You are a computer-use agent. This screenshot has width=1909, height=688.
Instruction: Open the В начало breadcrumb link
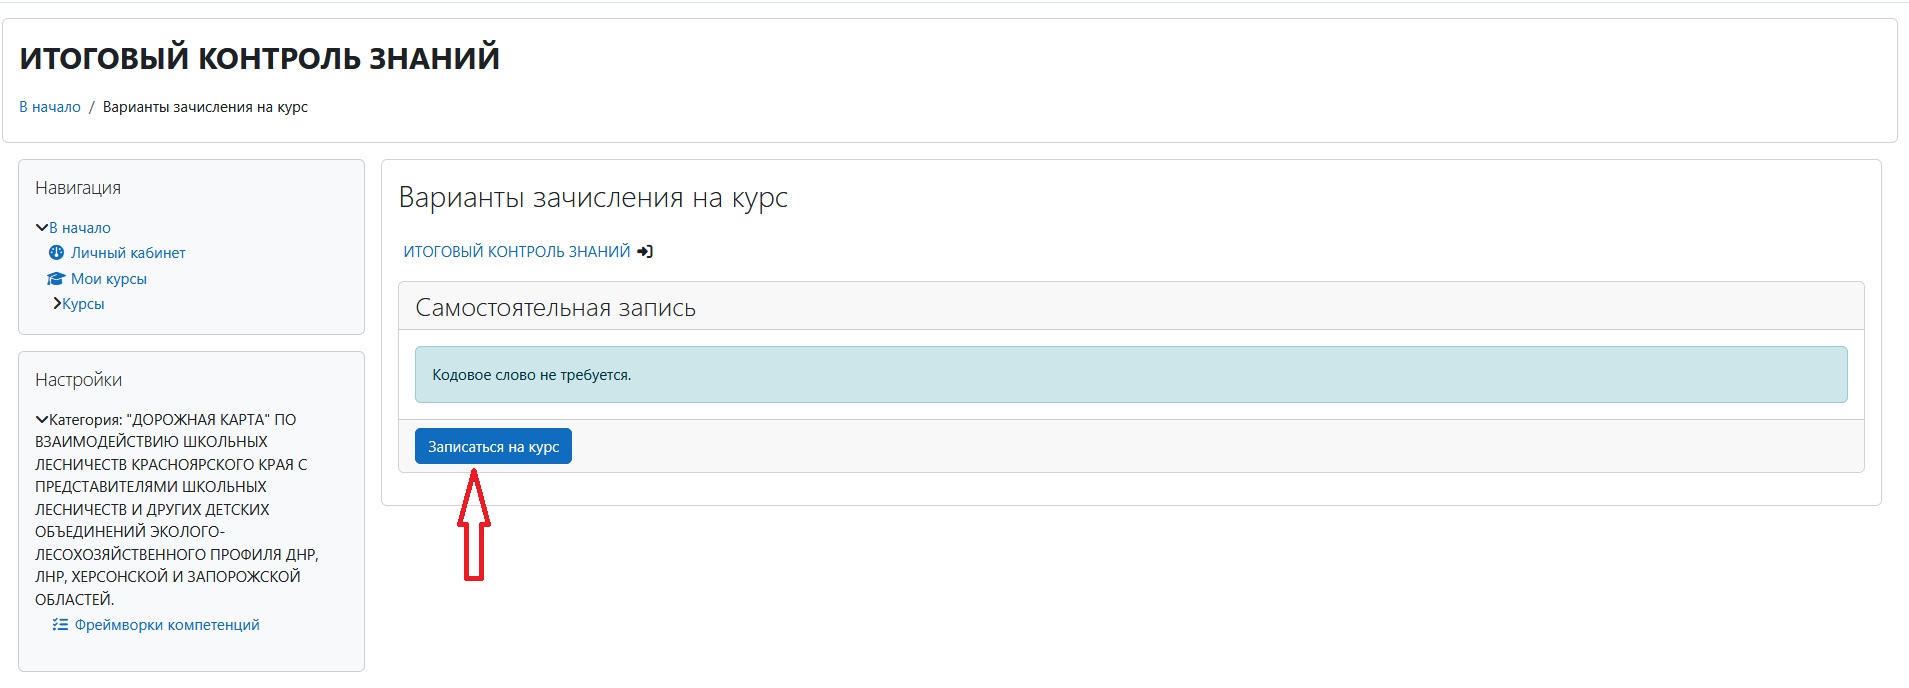tap(50, 107)
